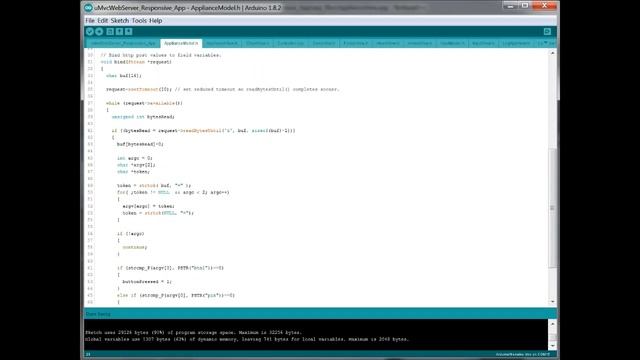The height and width of the screenshot is (360, 640).
Task: Click the readBytesUntil if-statement line
Action: [x=203, y=131]
